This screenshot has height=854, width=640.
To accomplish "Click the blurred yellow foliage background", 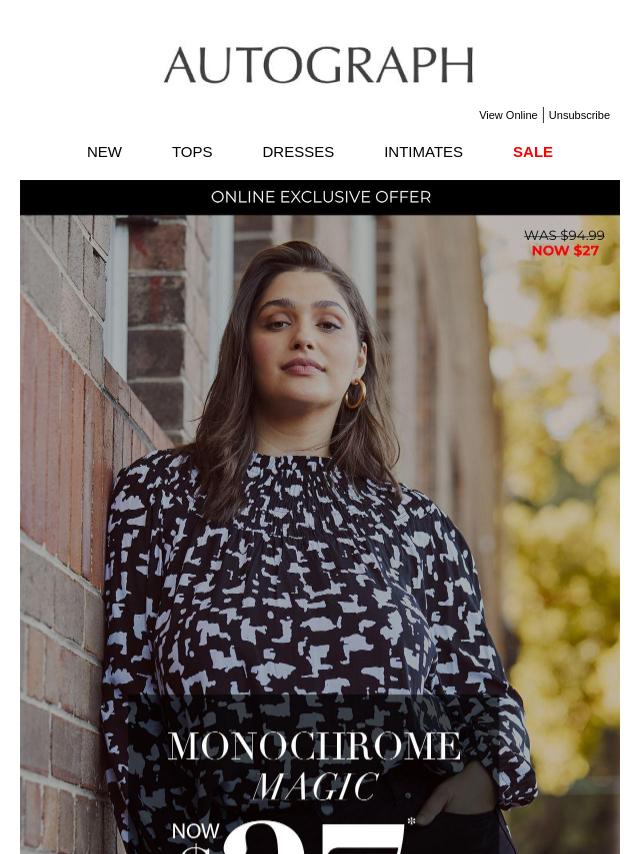I will [x=561, y=490].
